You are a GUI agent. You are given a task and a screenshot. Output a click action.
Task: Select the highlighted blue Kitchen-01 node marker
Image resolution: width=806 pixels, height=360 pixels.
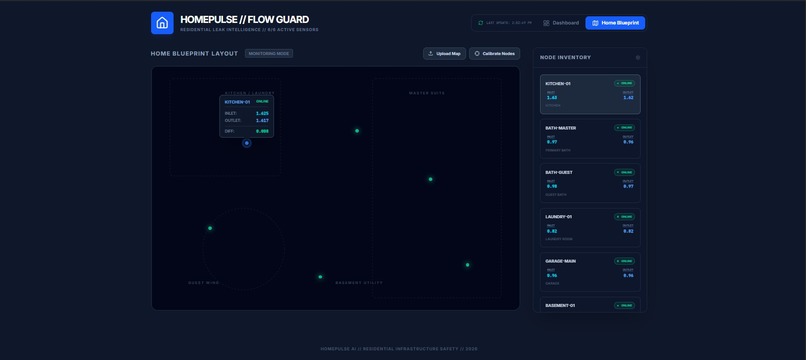coord(247,143)
